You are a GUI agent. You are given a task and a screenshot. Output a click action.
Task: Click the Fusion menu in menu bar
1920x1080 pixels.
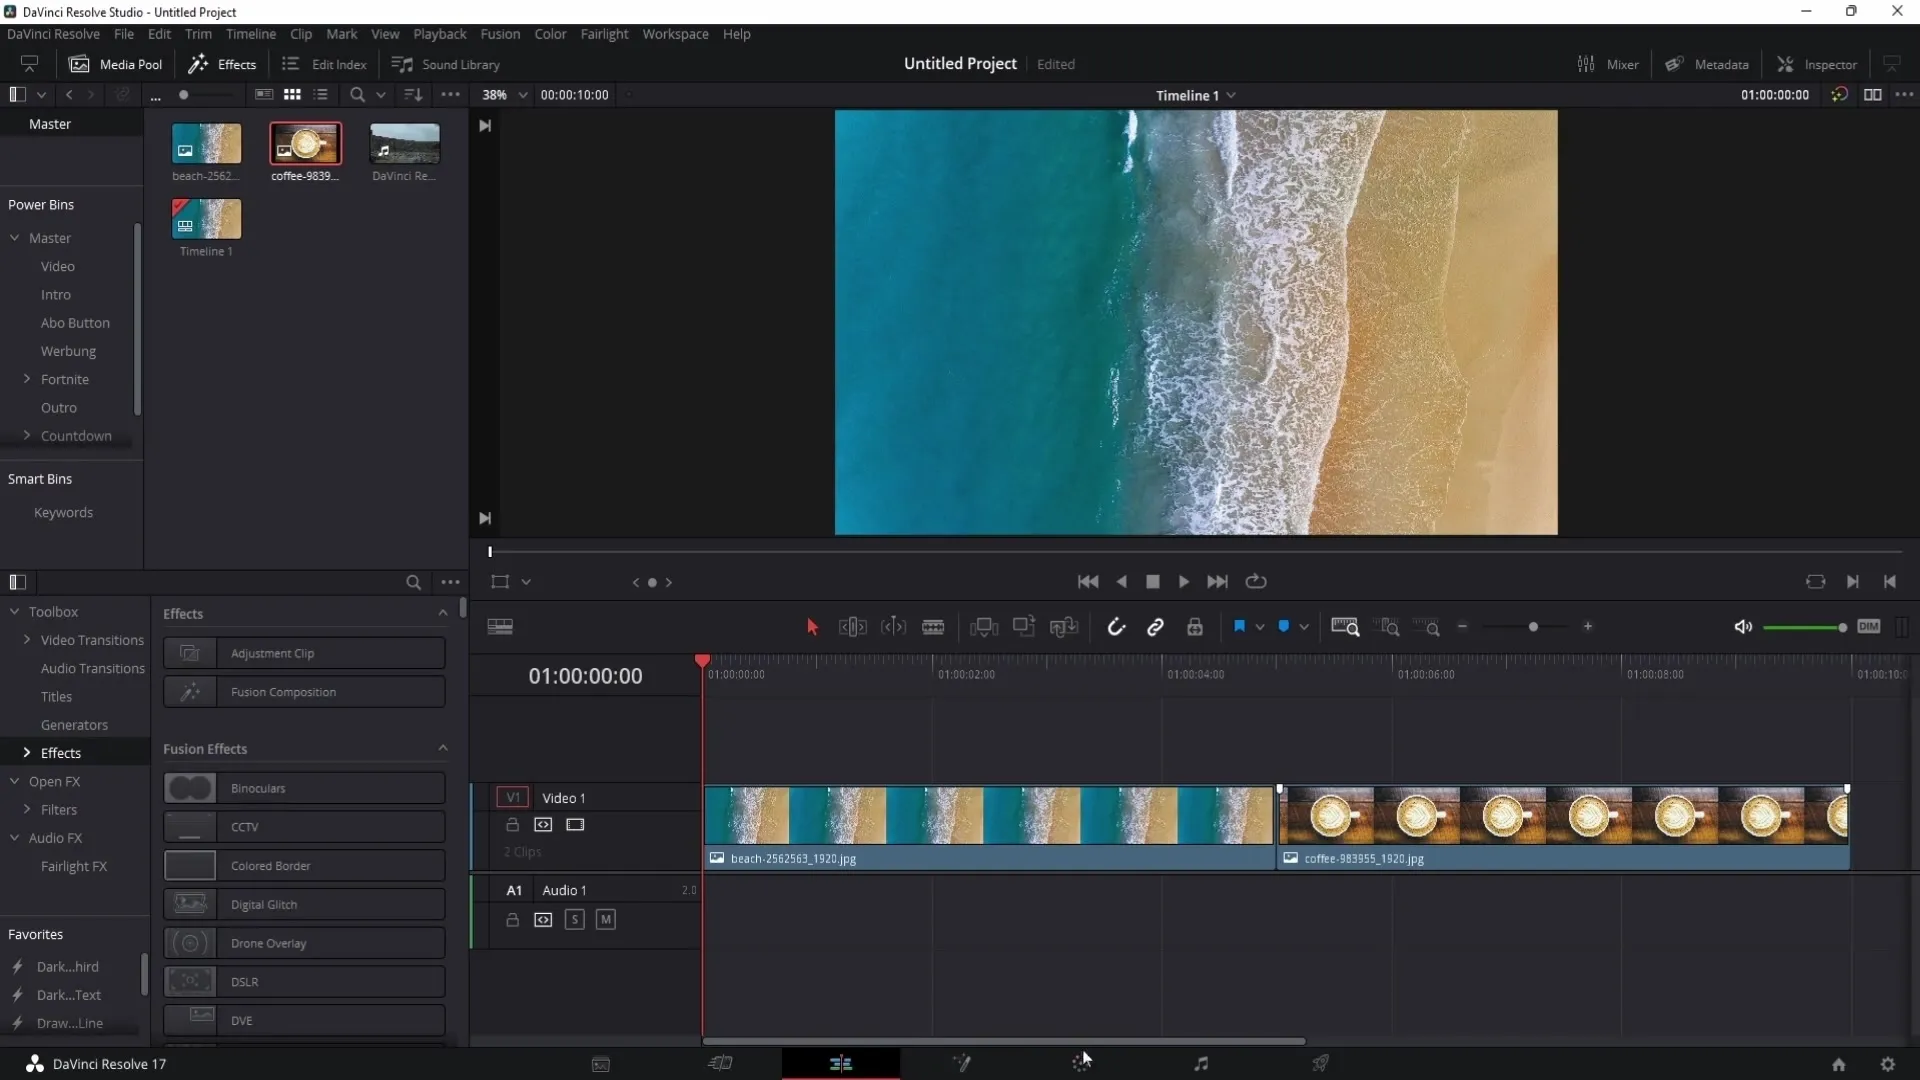coord(498,33)
